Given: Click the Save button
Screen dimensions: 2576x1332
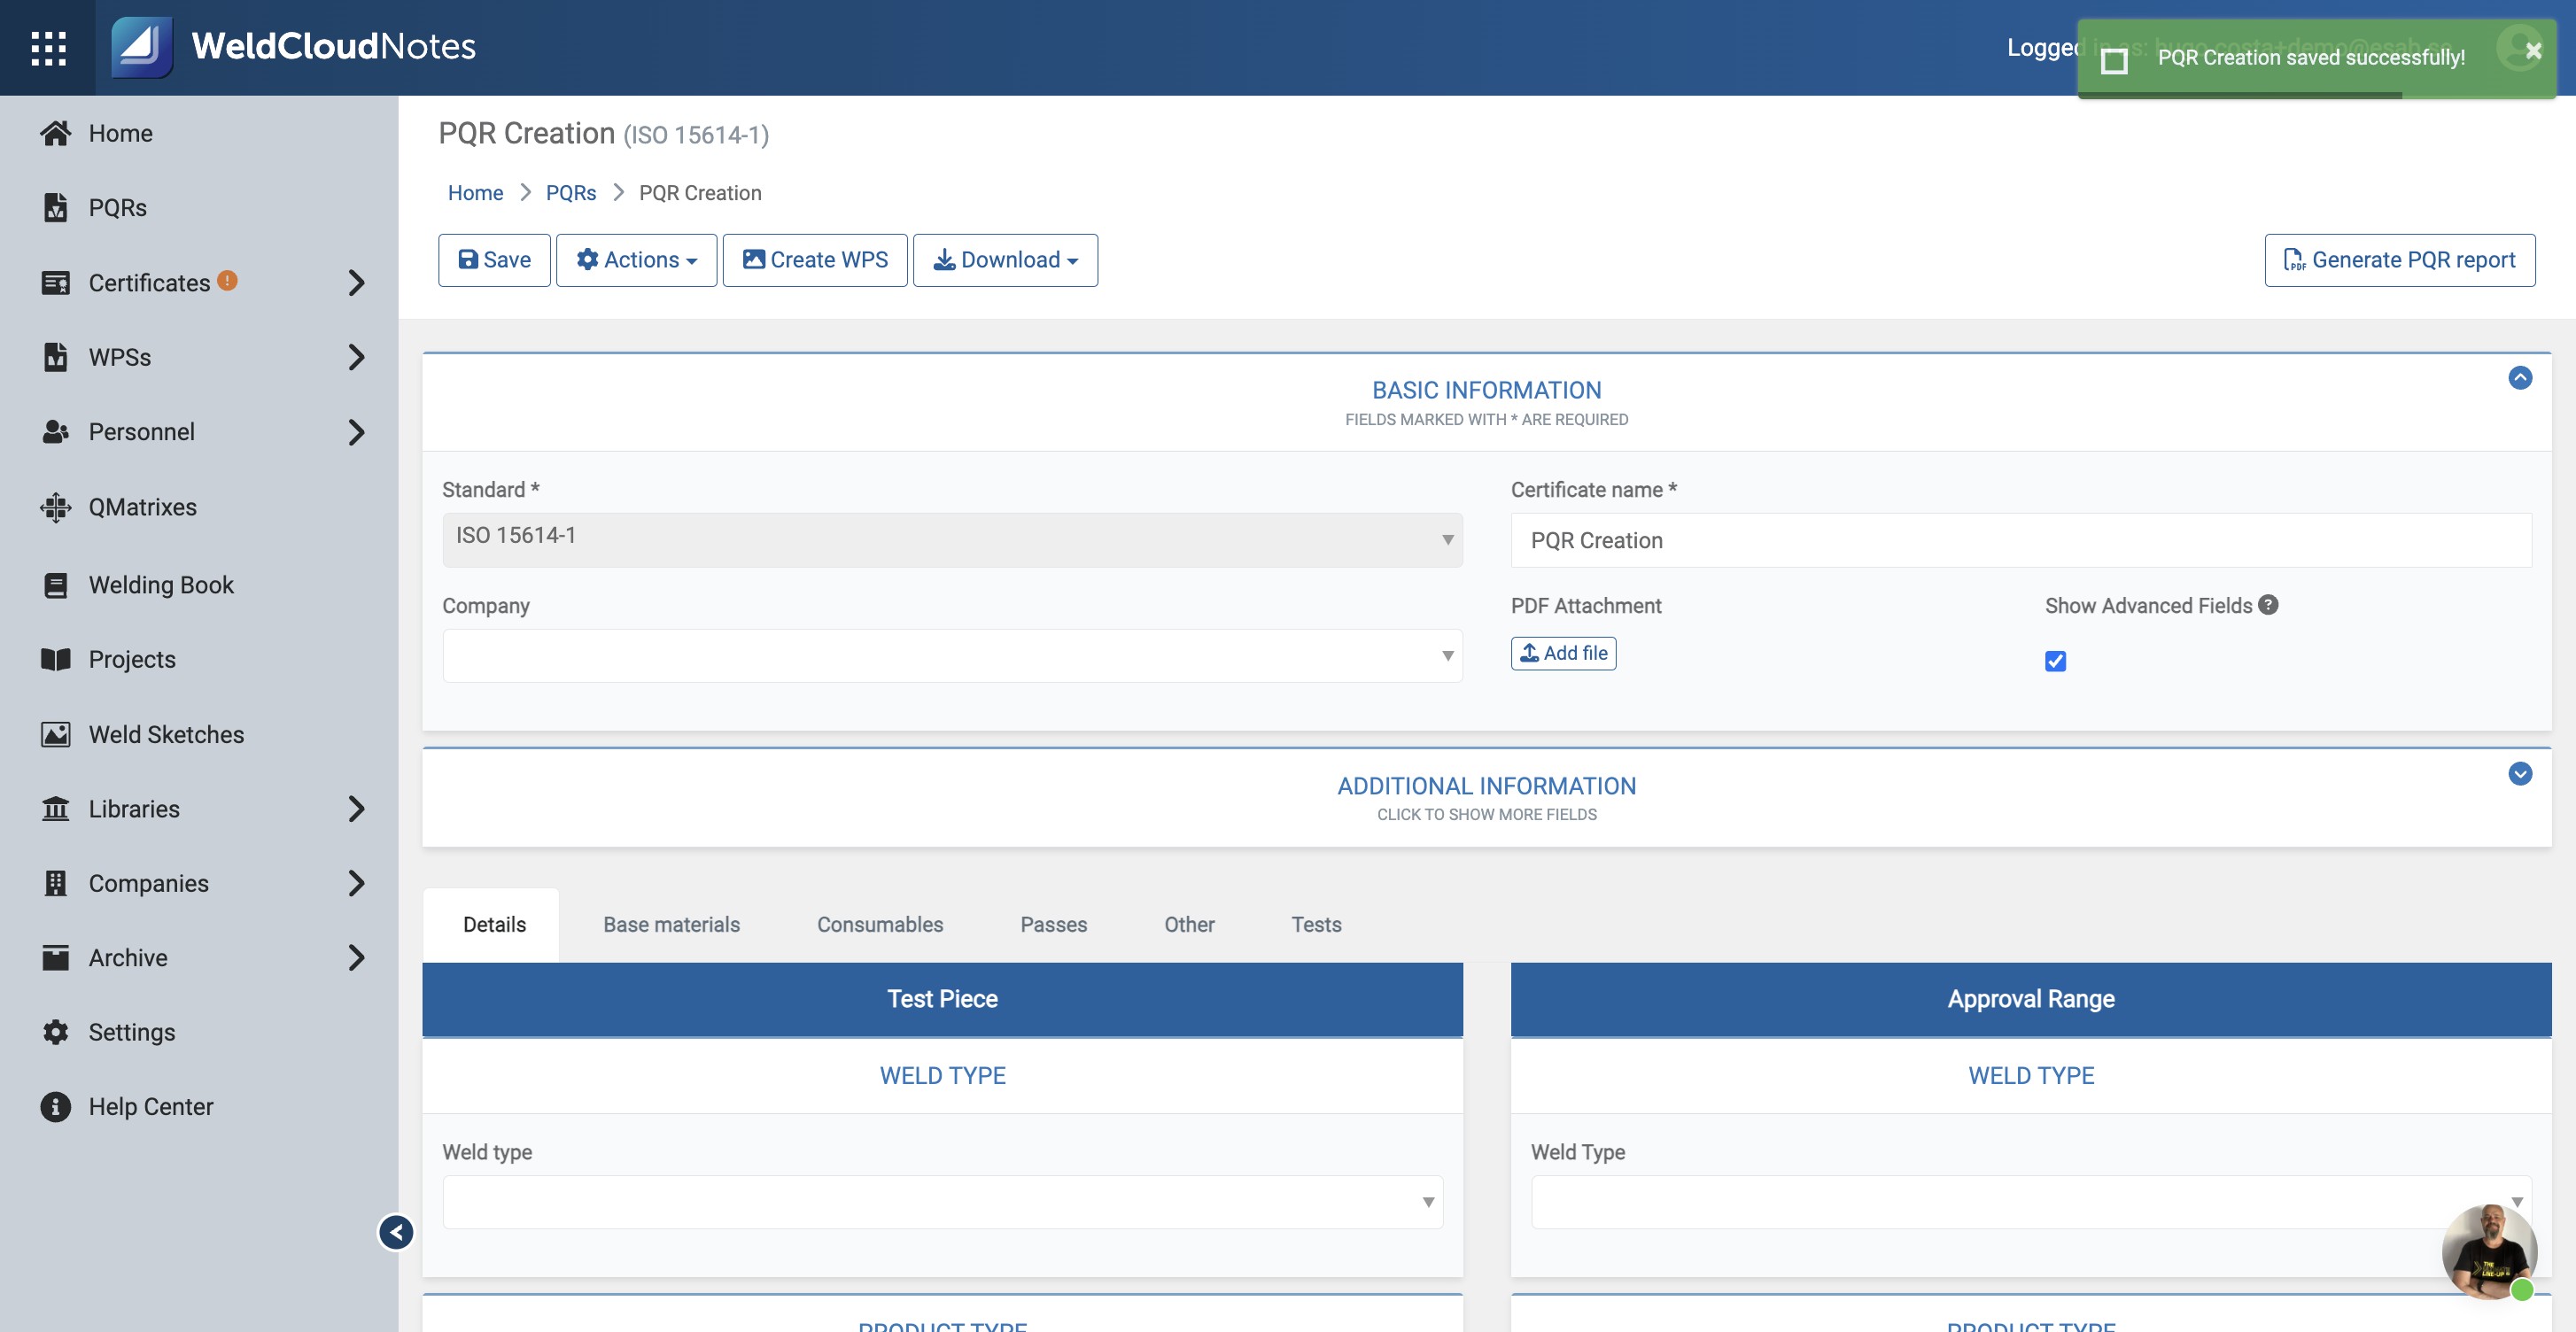Looking at the screenshot, I should 494,260.
